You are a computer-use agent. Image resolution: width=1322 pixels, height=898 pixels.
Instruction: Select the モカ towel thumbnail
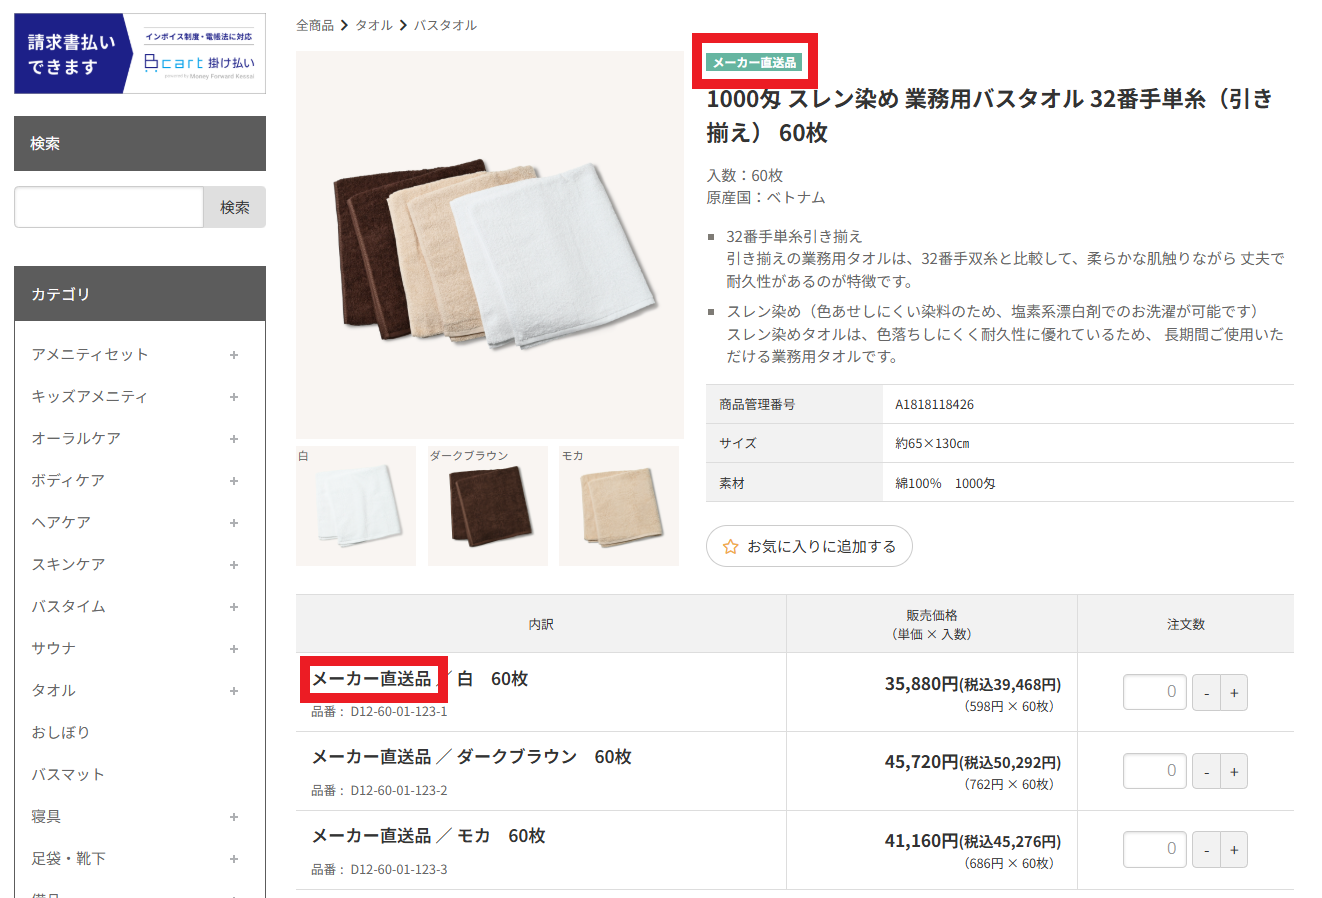(618, 506)
